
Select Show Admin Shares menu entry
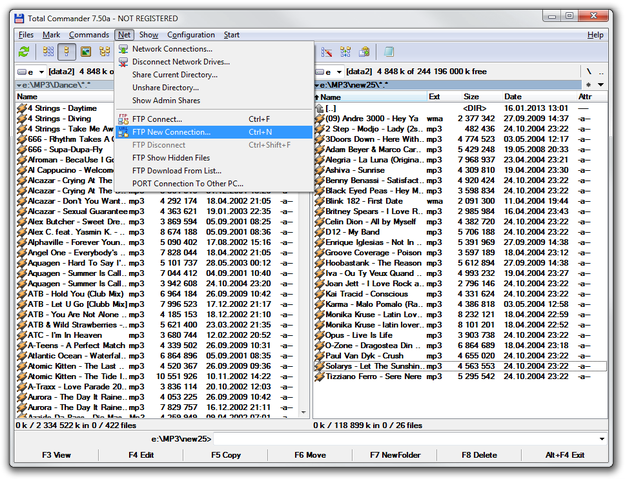[214, 100]
